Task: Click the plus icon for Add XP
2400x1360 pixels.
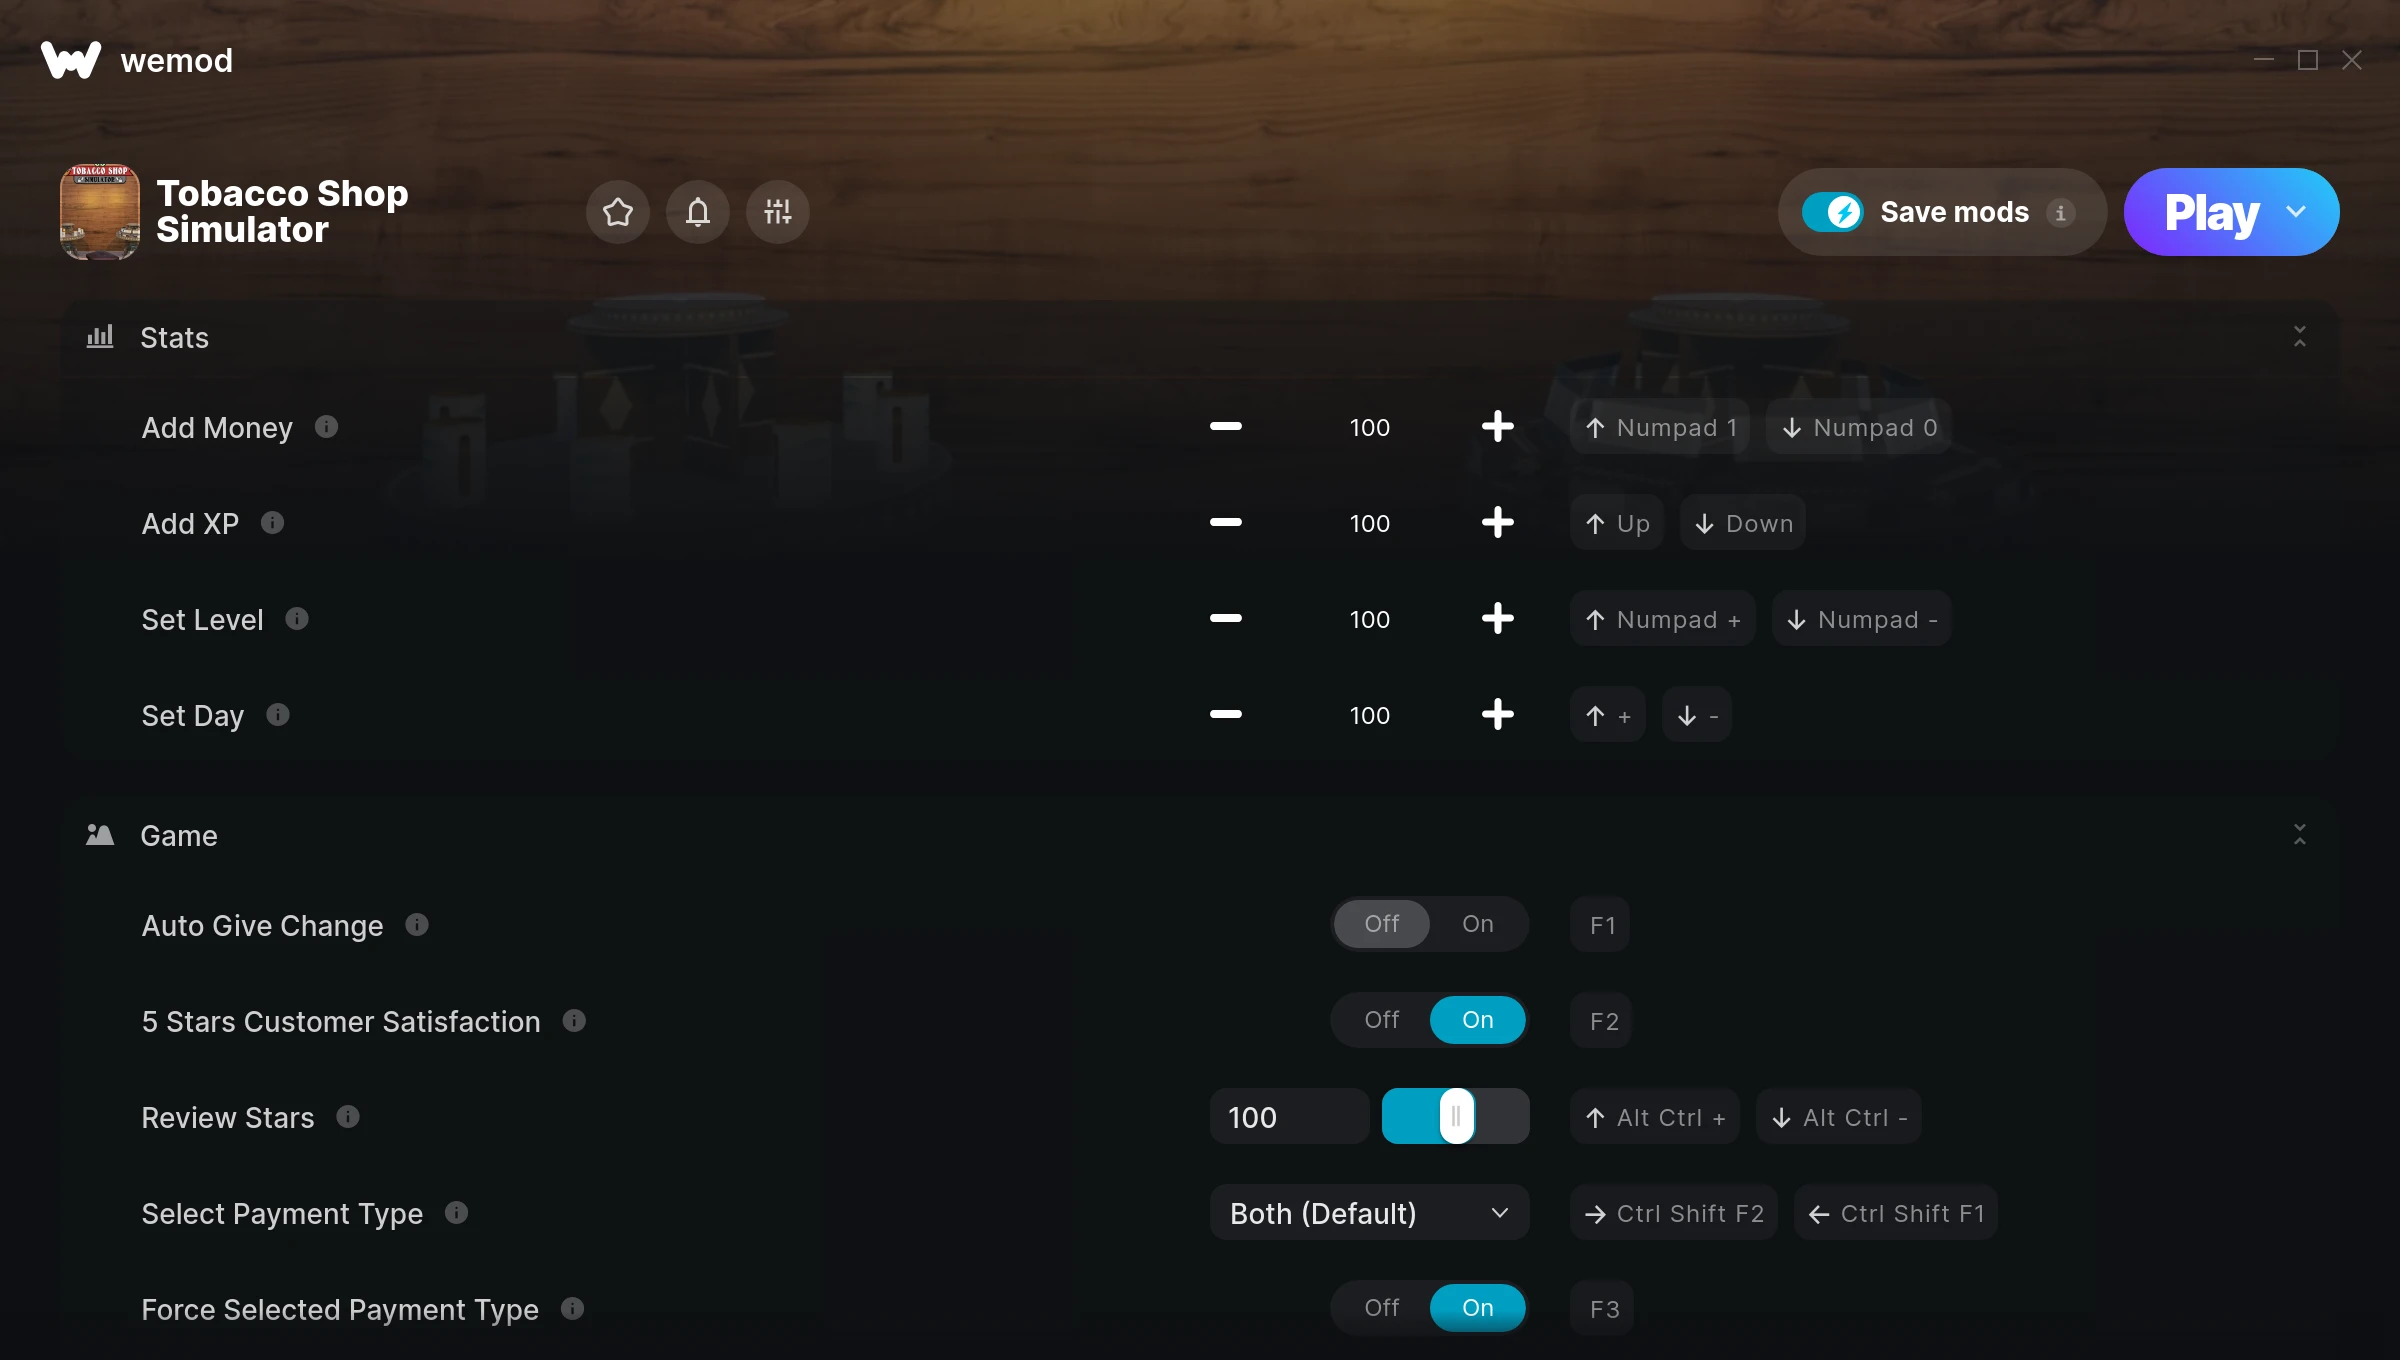Action: point(1497,523)
